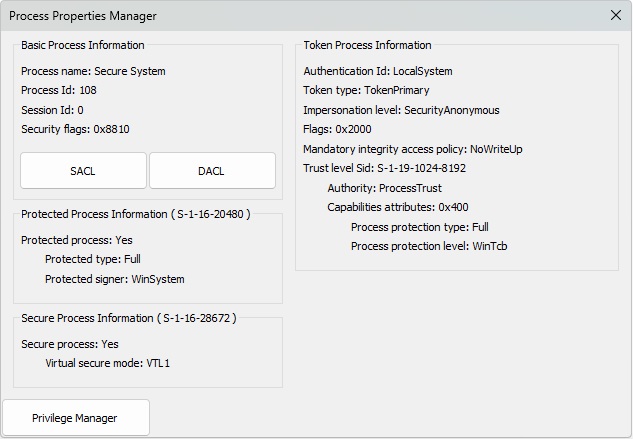The image size is (633, 439).
Task: Click Process protection level: WinTcb line
Action: click(425, 246)
